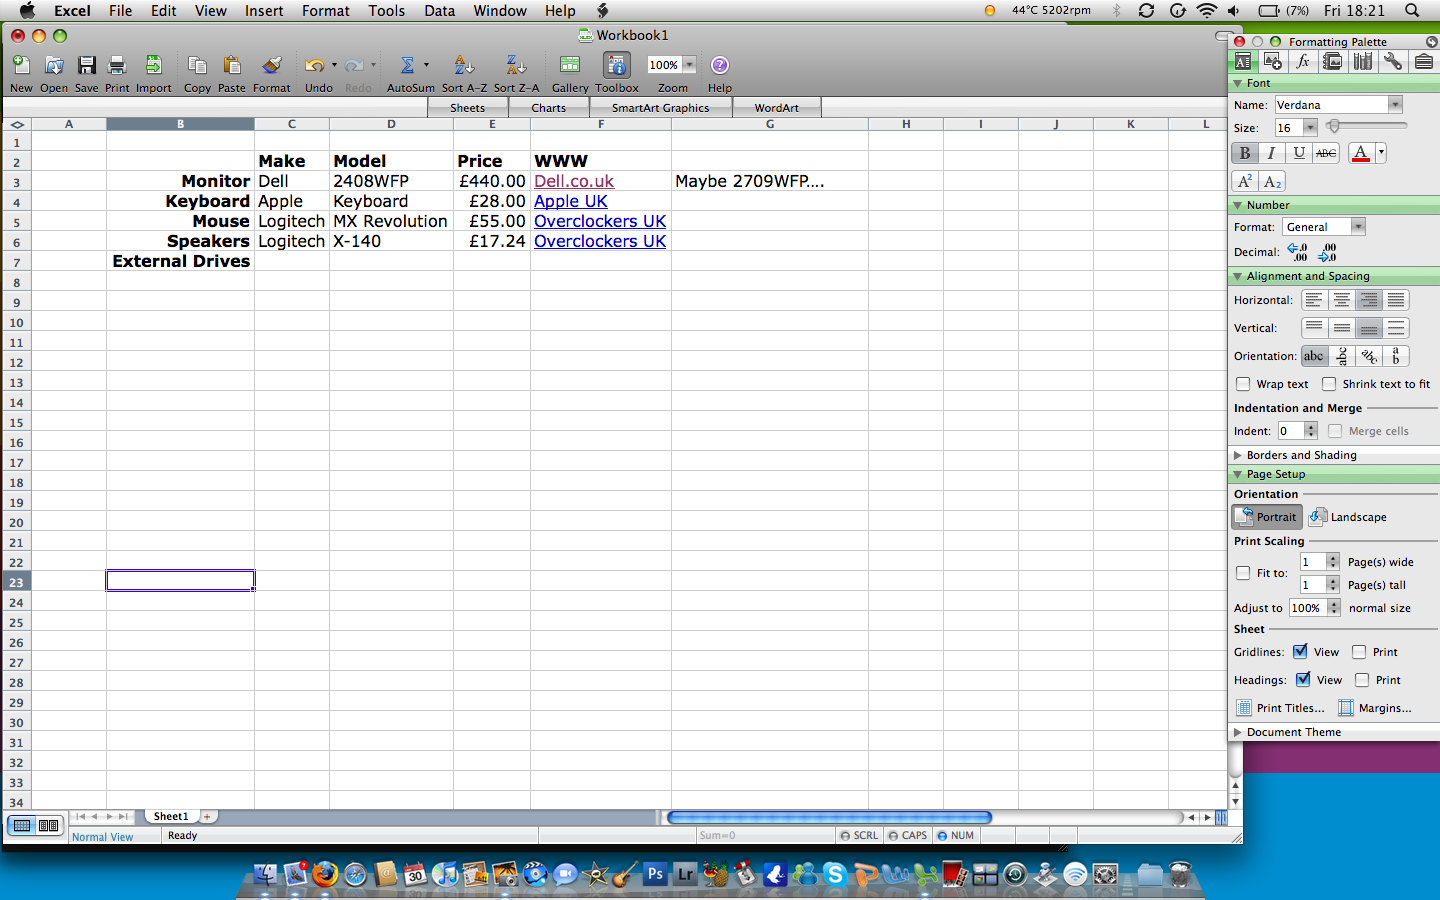Viewport: 1440px width, 900px height.
Task: Open Formula Builder tab in palette
Action: 1302,61
